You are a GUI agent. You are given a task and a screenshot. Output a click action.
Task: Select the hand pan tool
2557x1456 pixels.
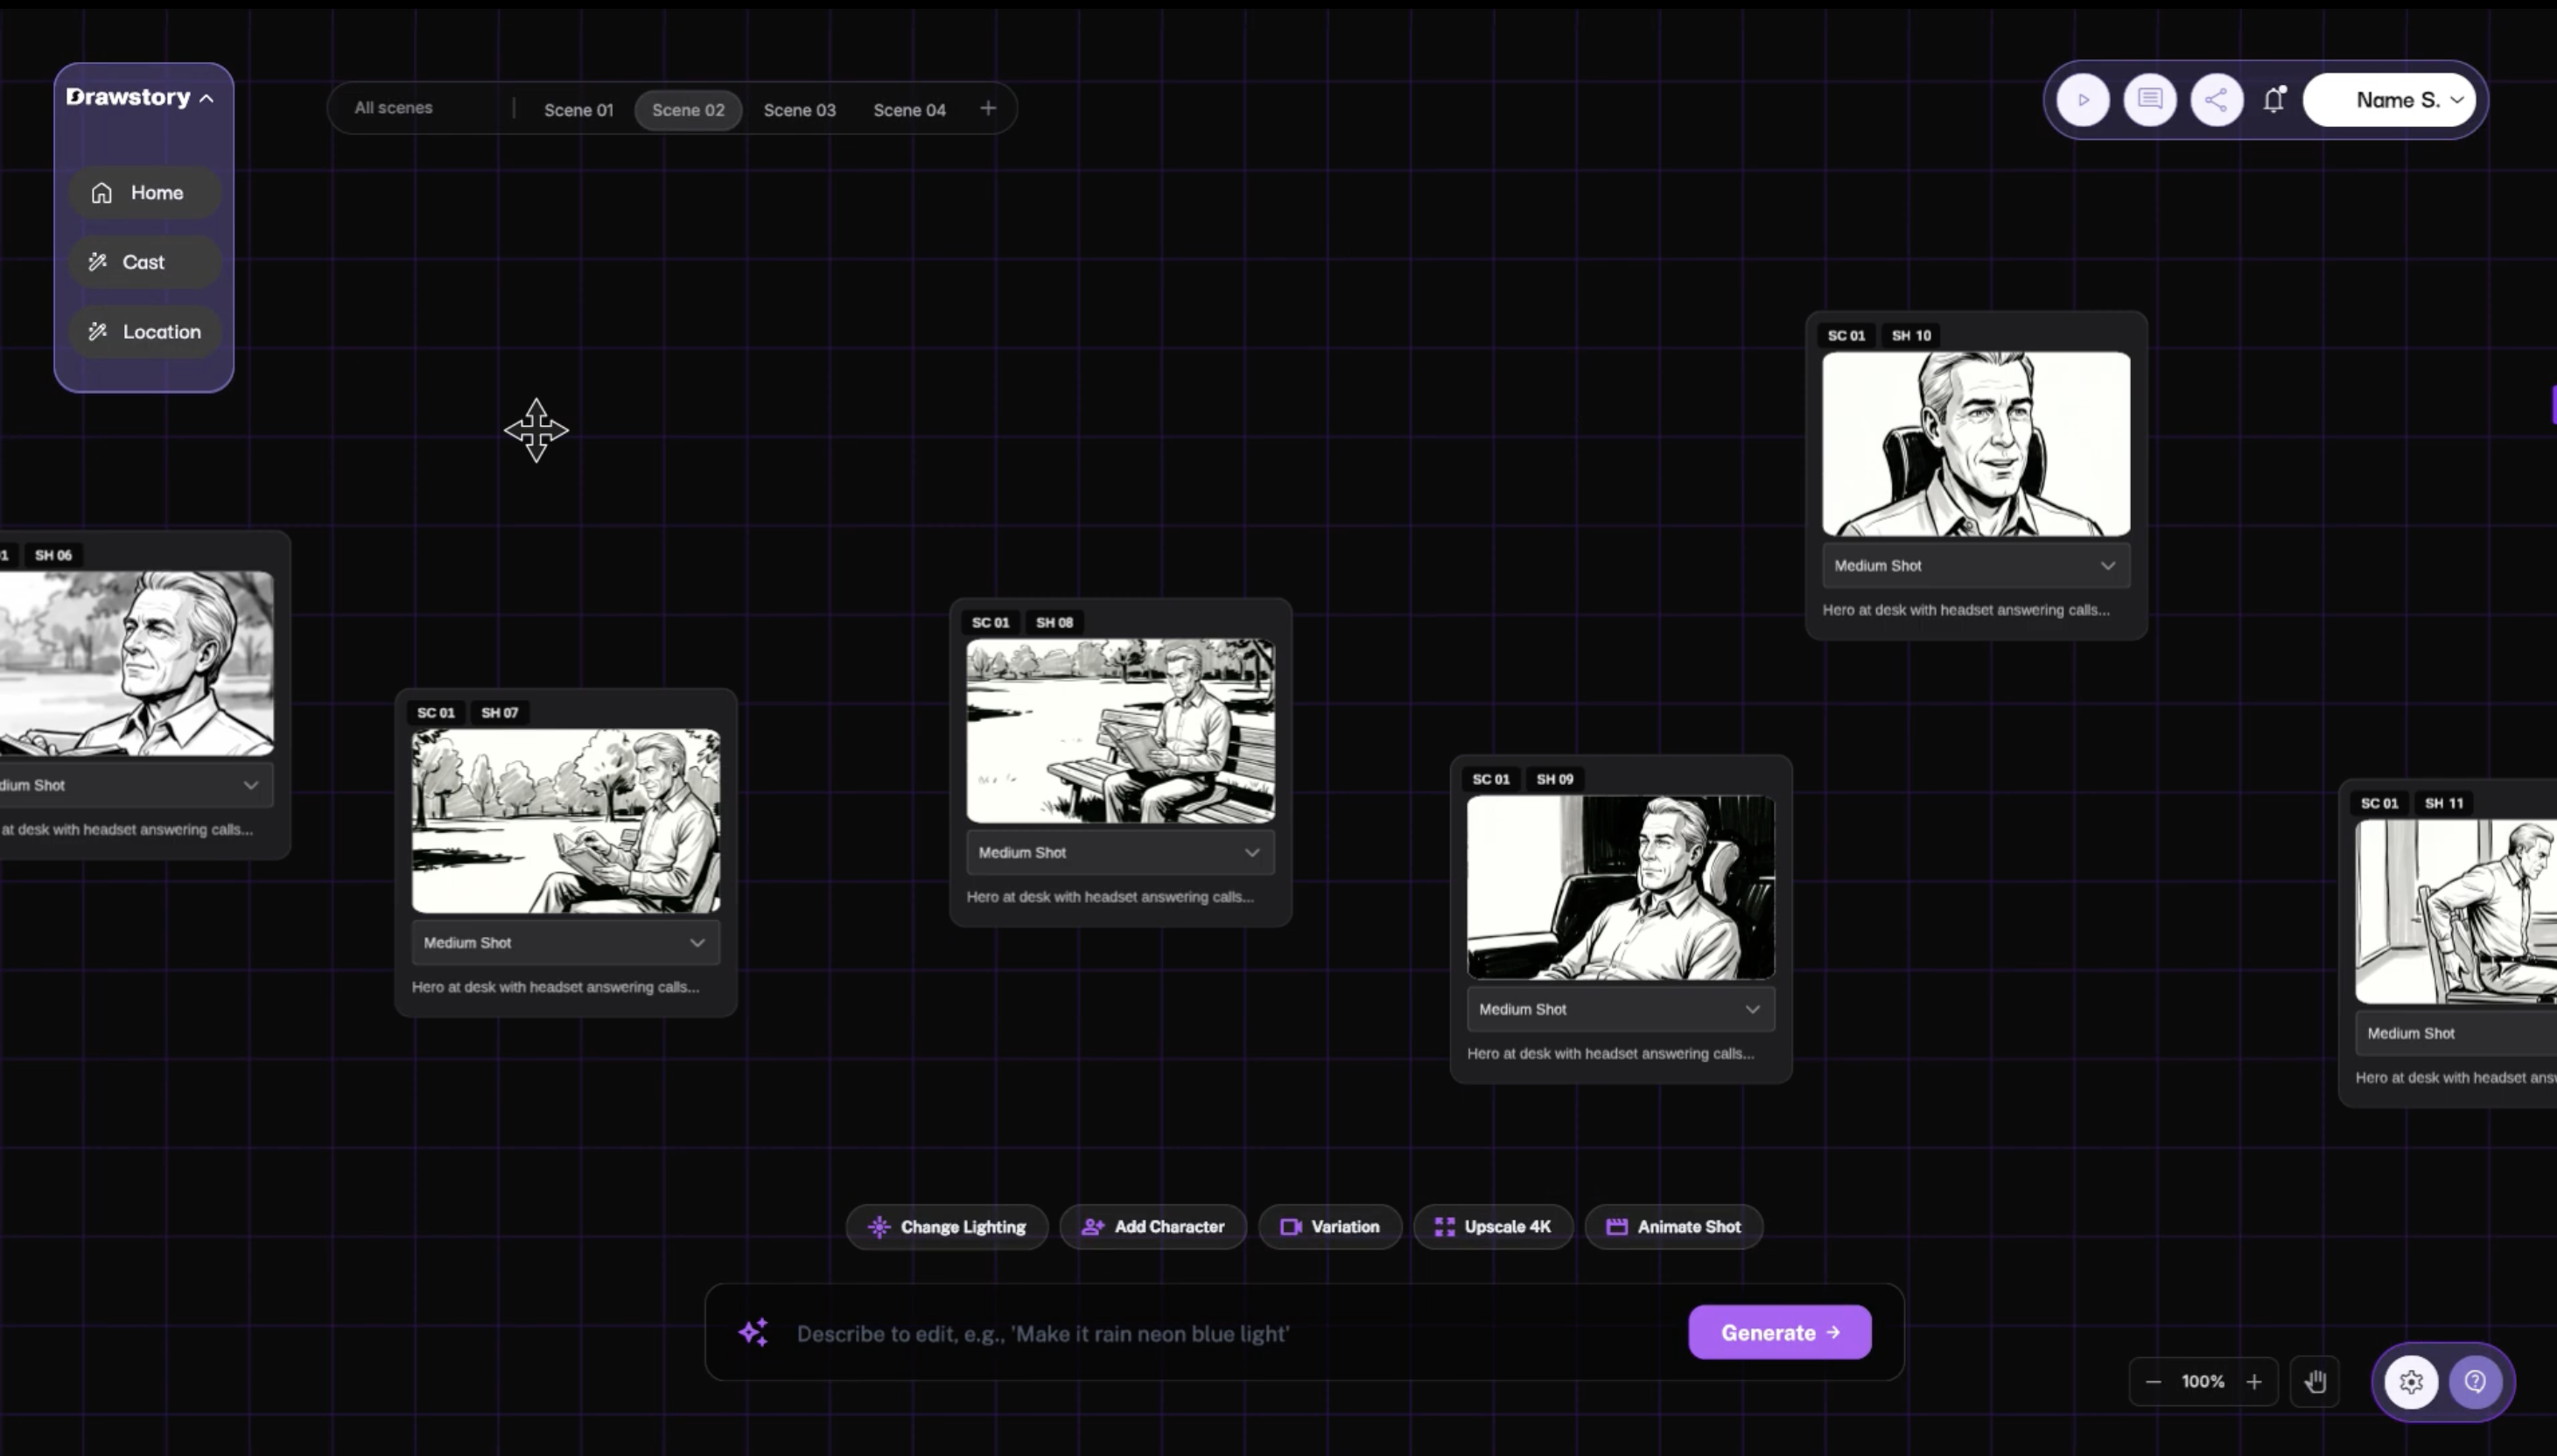2315,1382
